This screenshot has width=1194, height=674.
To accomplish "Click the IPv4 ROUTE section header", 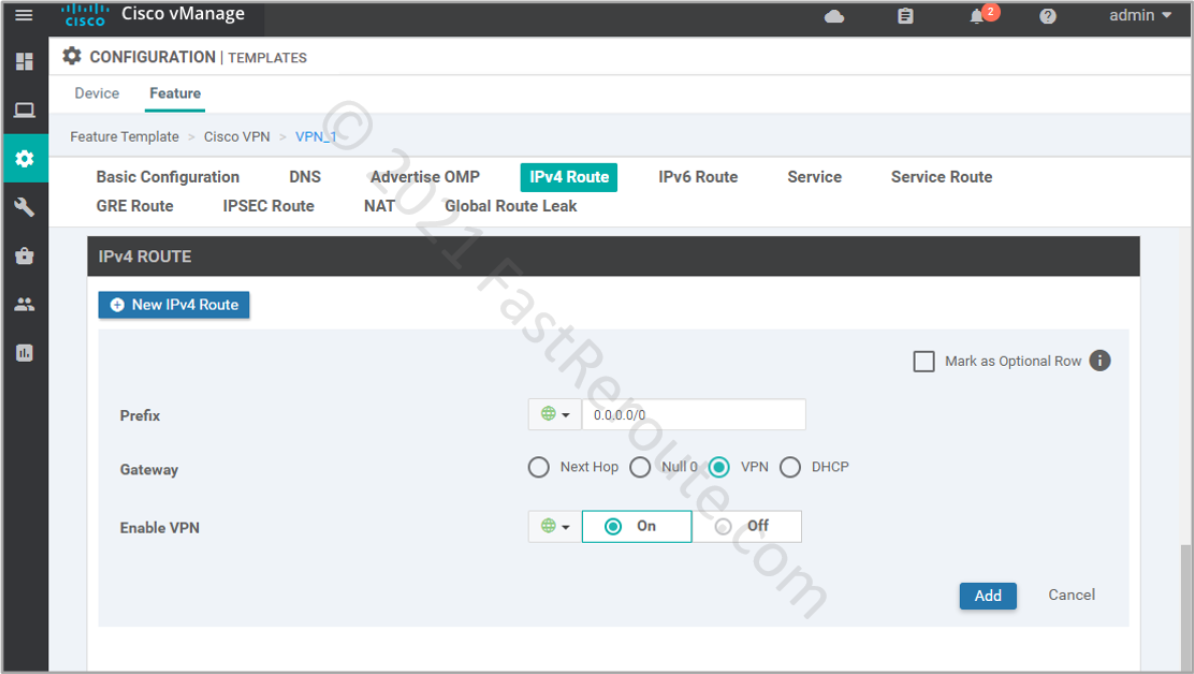I will [613, 256].
